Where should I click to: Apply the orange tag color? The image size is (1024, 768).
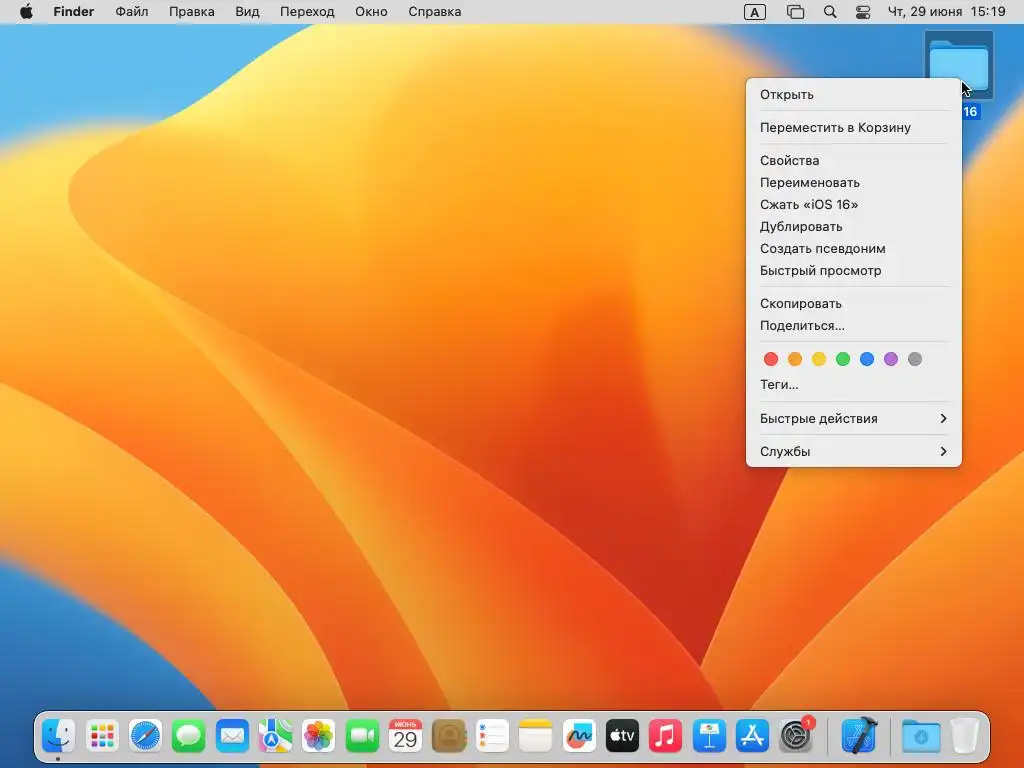795,359
